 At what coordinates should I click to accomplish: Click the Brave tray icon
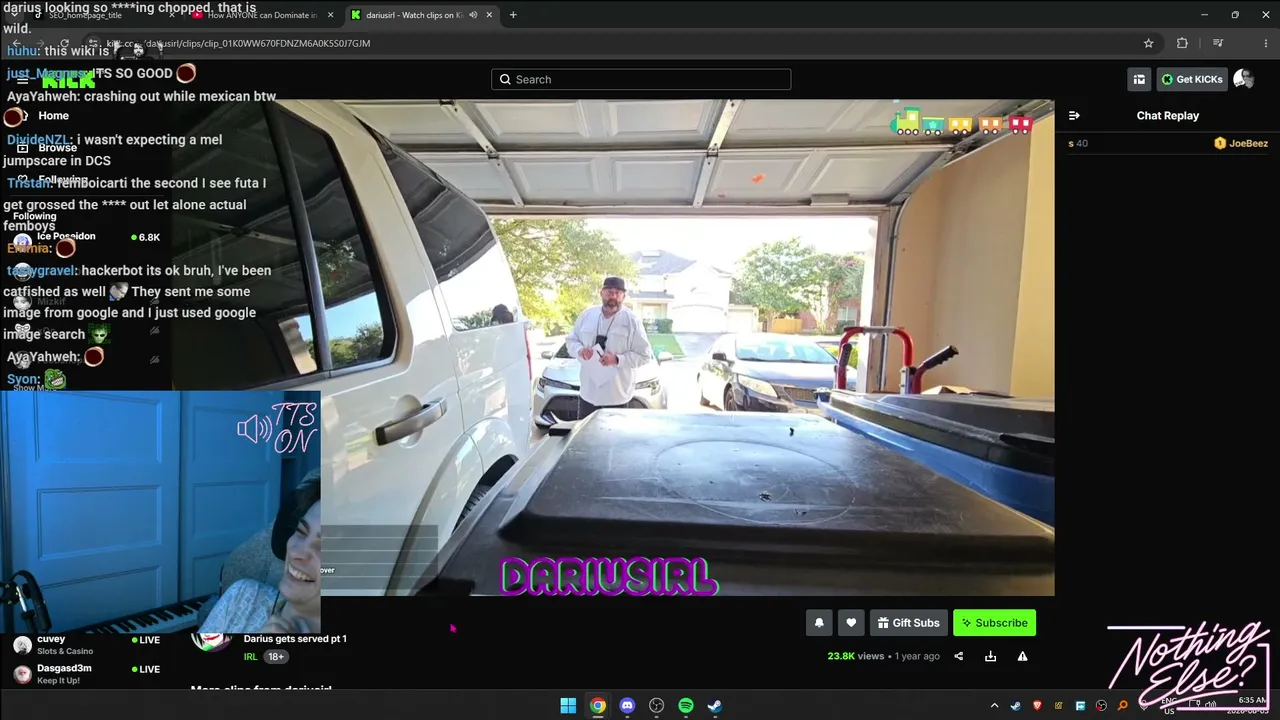click(1037, 706)
